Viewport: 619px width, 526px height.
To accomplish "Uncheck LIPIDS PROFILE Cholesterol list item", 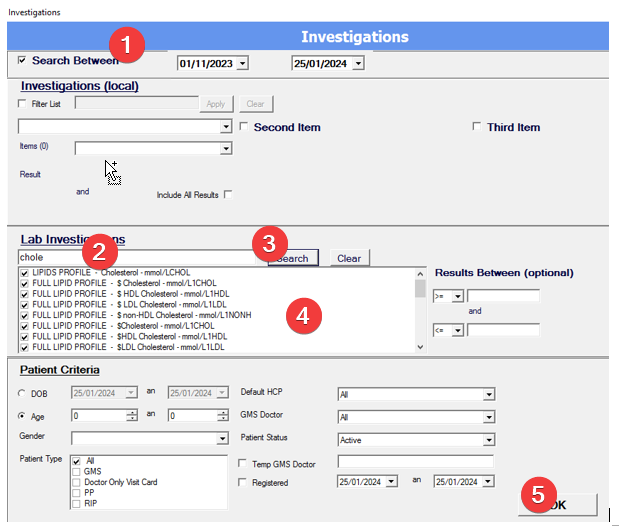I will tap(24, 273).
